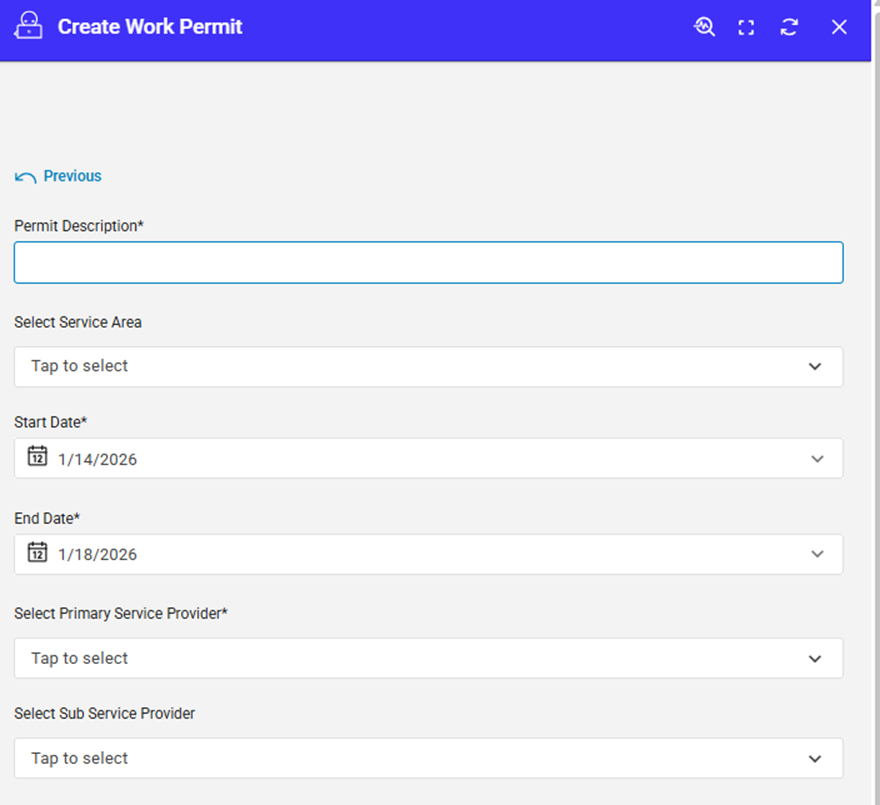Click the chevron in the Service Area field
Screen dimensions: 880x805
pos(815,367)
